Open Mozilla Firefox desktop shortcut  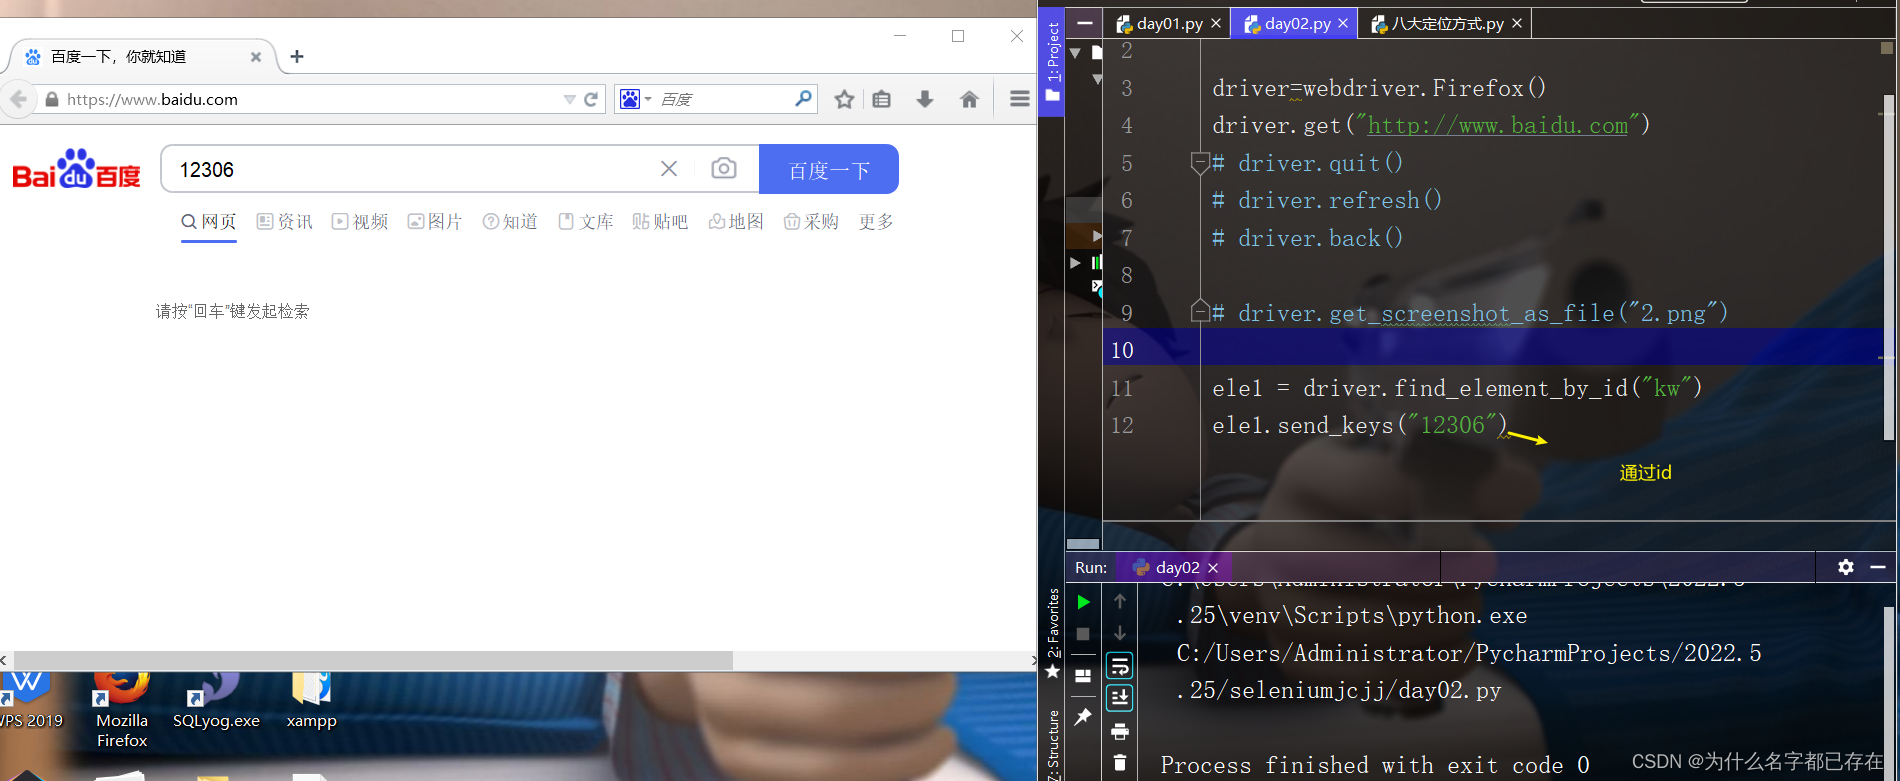click(x=122, y=712)
